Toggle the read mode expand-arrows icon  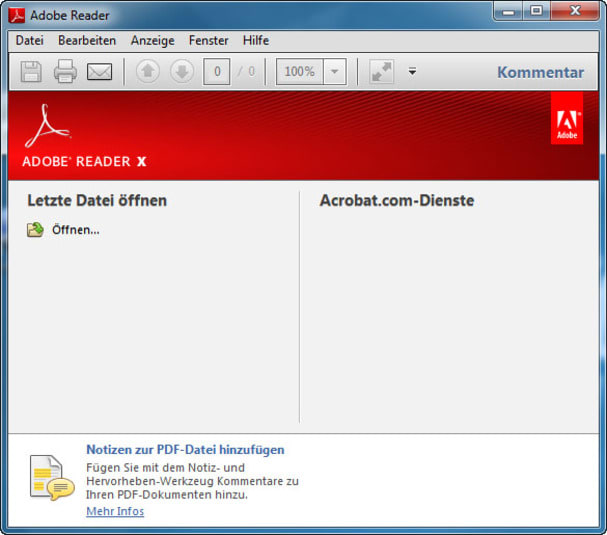tap(382, 72)
